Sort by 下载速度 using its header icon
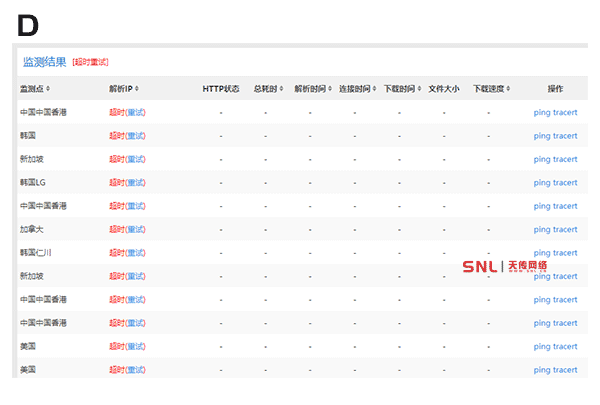 click(508, 89)
